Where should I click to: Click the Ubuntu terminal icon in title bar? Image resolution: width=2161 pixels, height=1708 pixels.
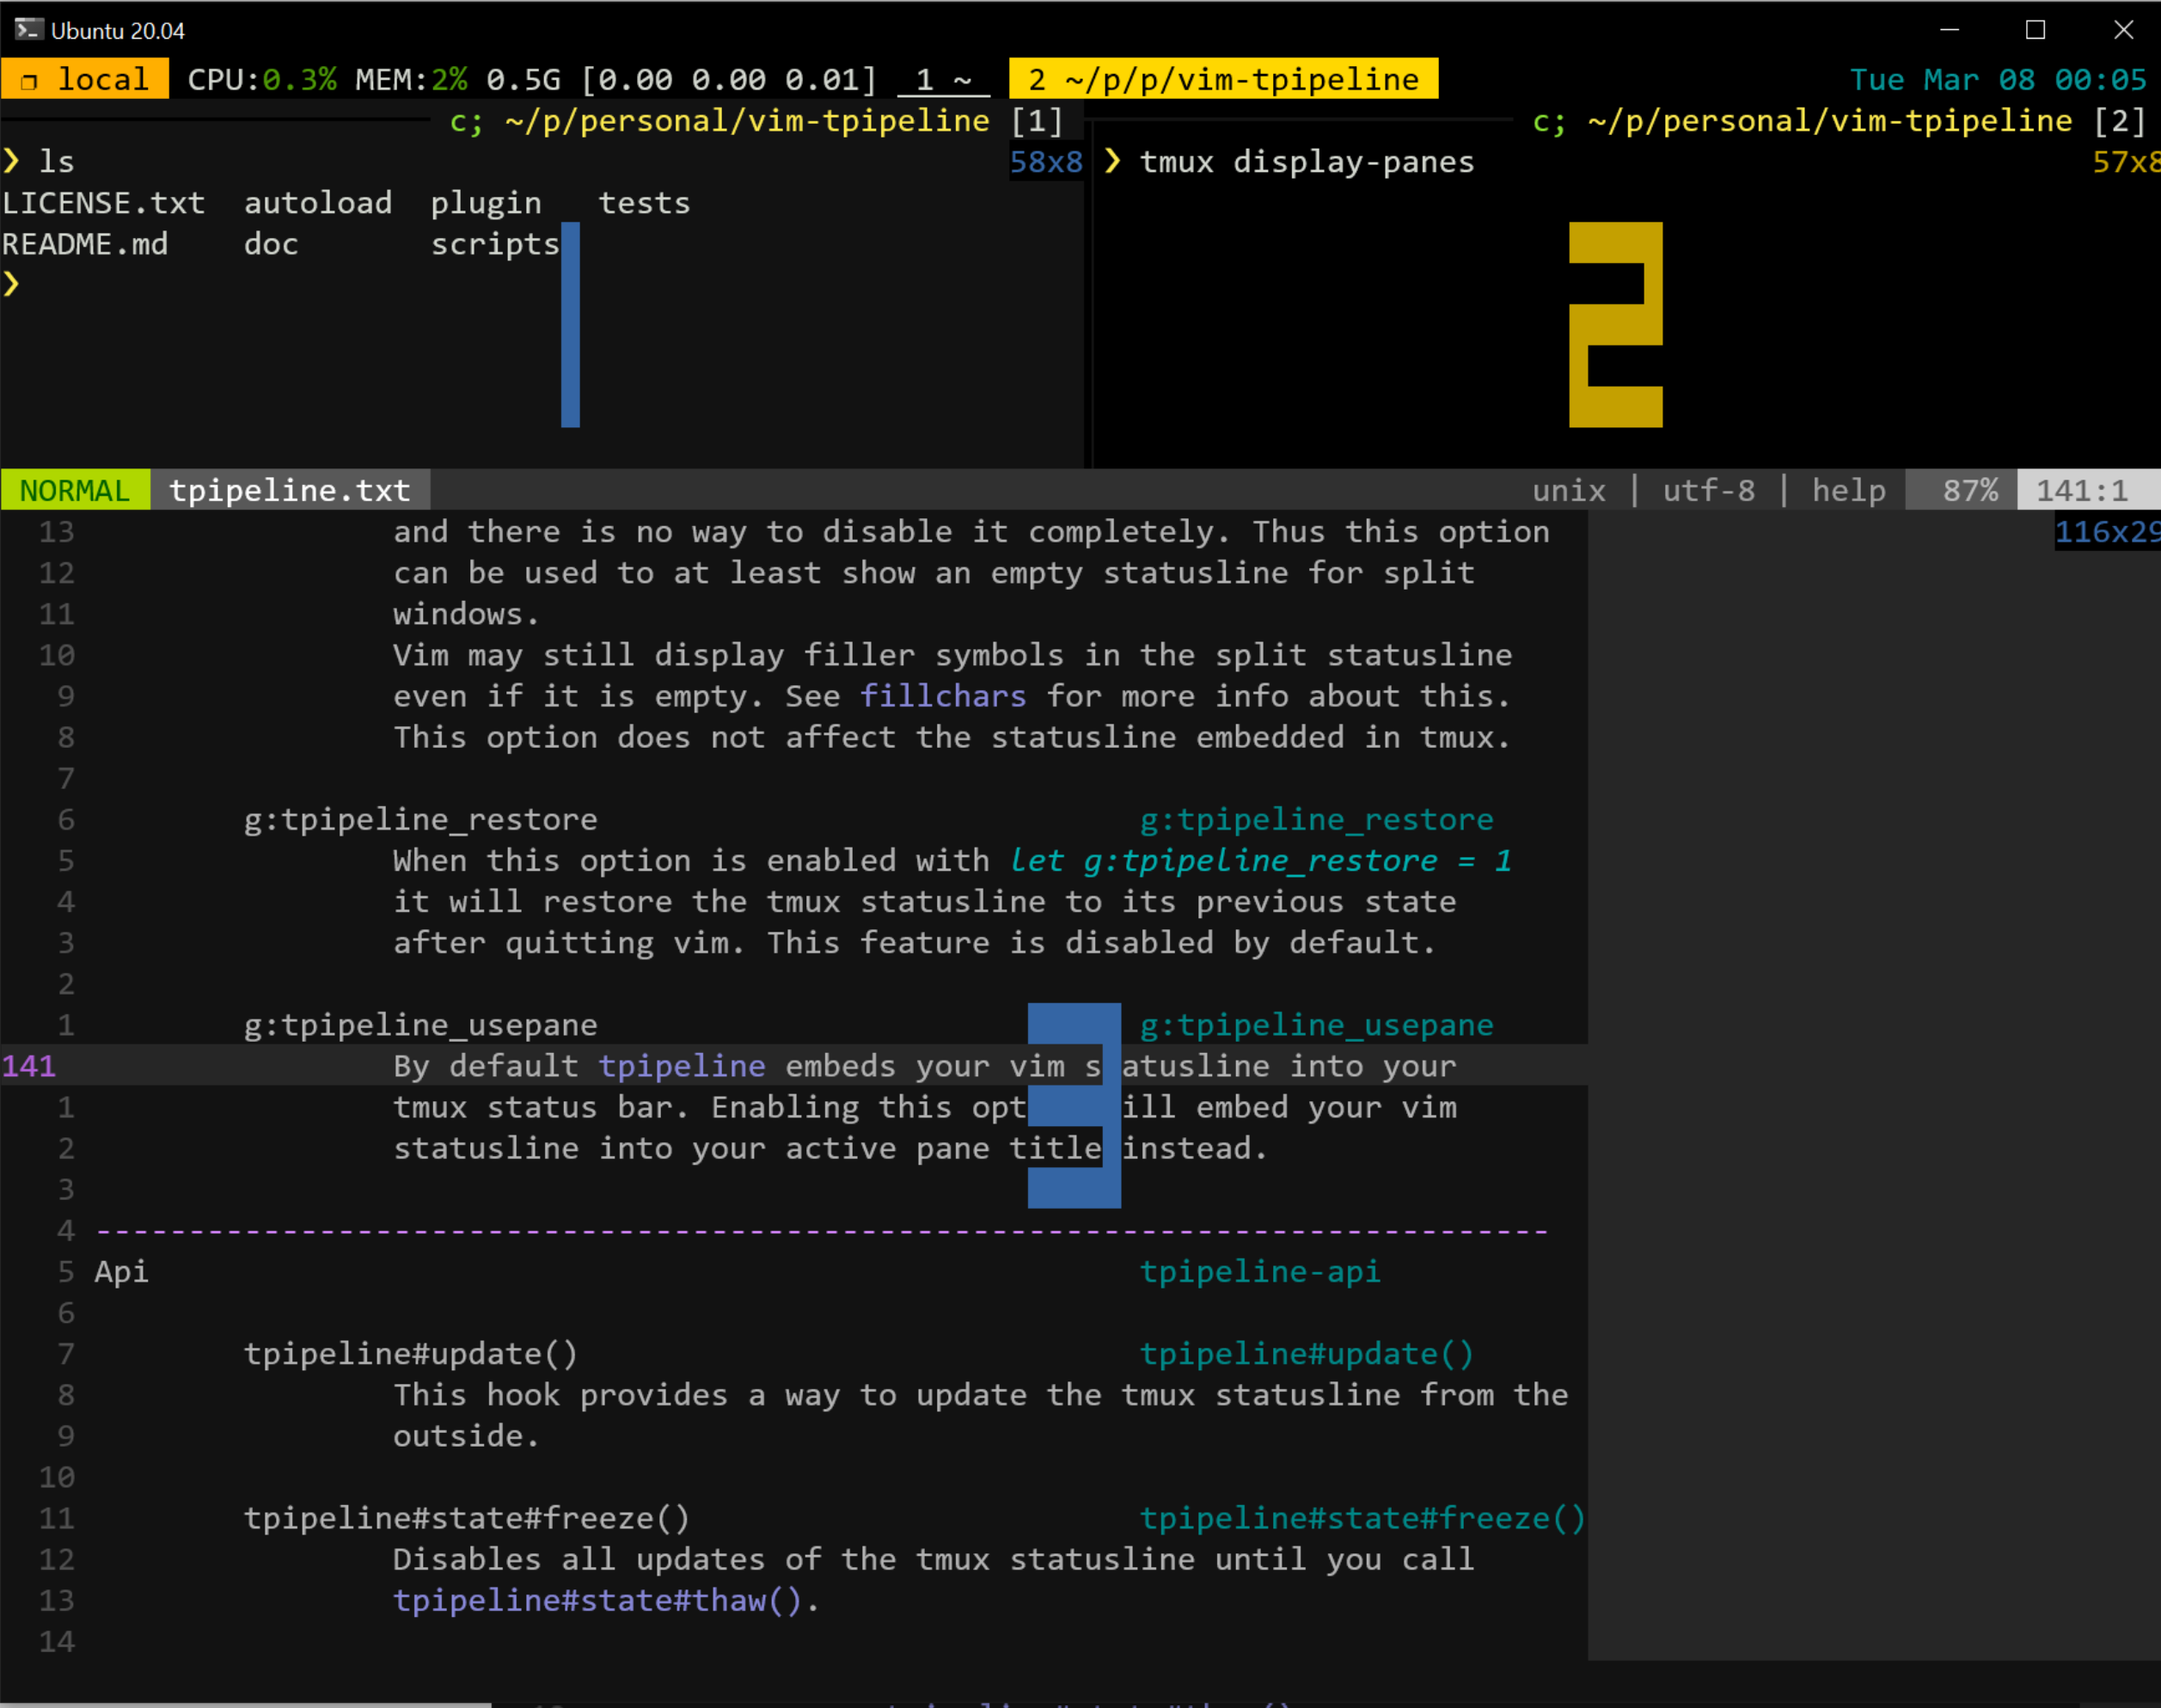[x=28, y=30]
